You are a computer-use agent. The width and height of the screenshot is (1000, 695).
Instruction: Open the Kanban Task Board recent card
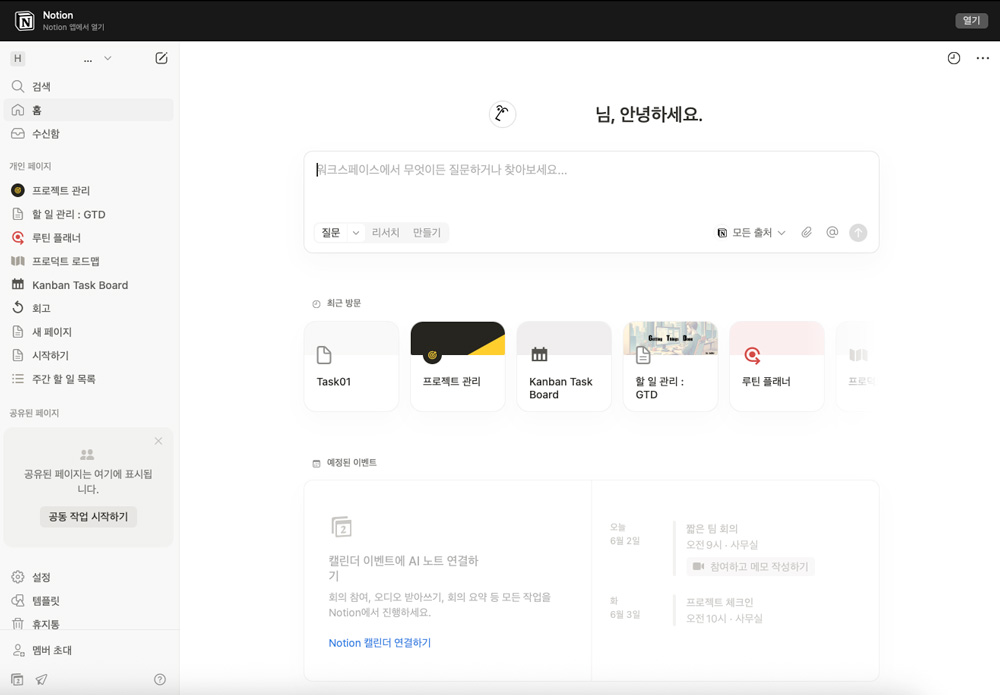(564, 366)
